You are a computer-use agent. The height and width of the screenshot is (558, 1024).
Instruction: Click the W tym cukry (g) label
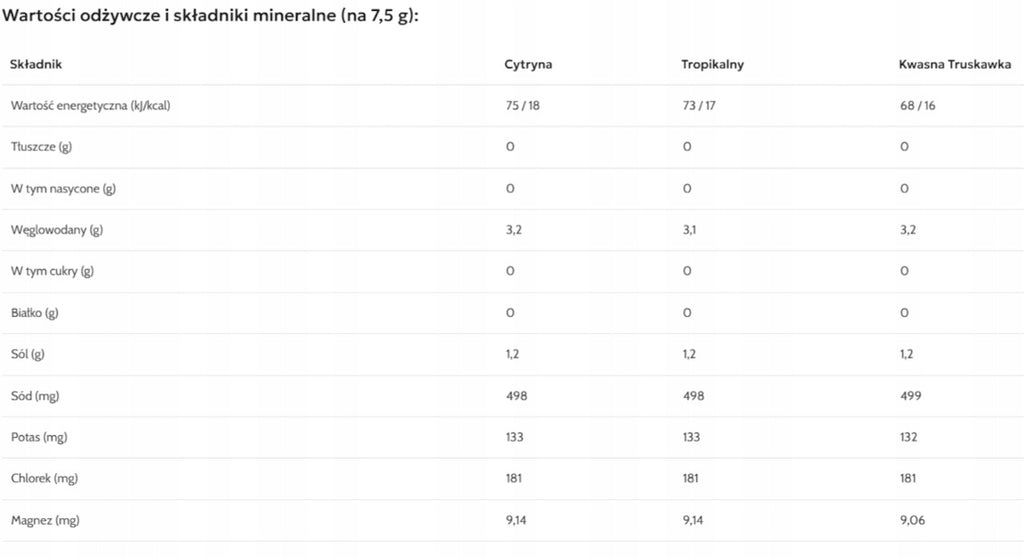pos(52,271)
